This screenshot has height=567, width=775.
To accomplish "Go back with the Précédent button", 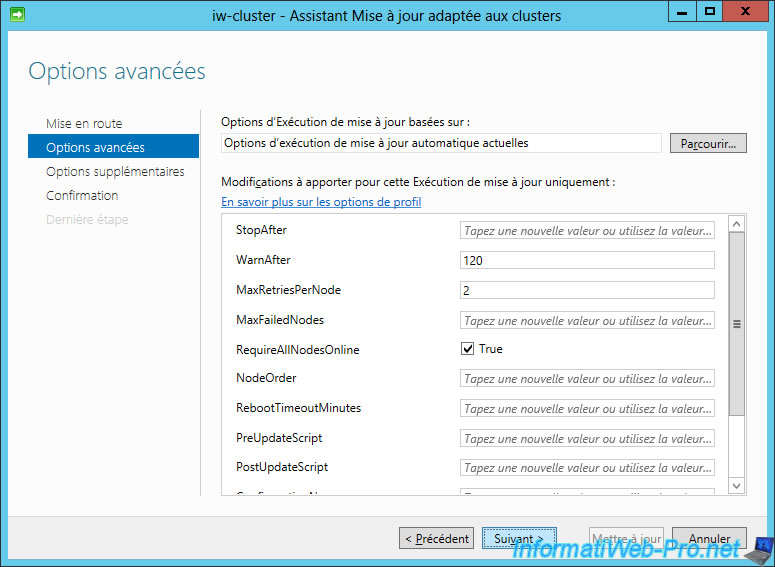I will (x=436, y=538).
